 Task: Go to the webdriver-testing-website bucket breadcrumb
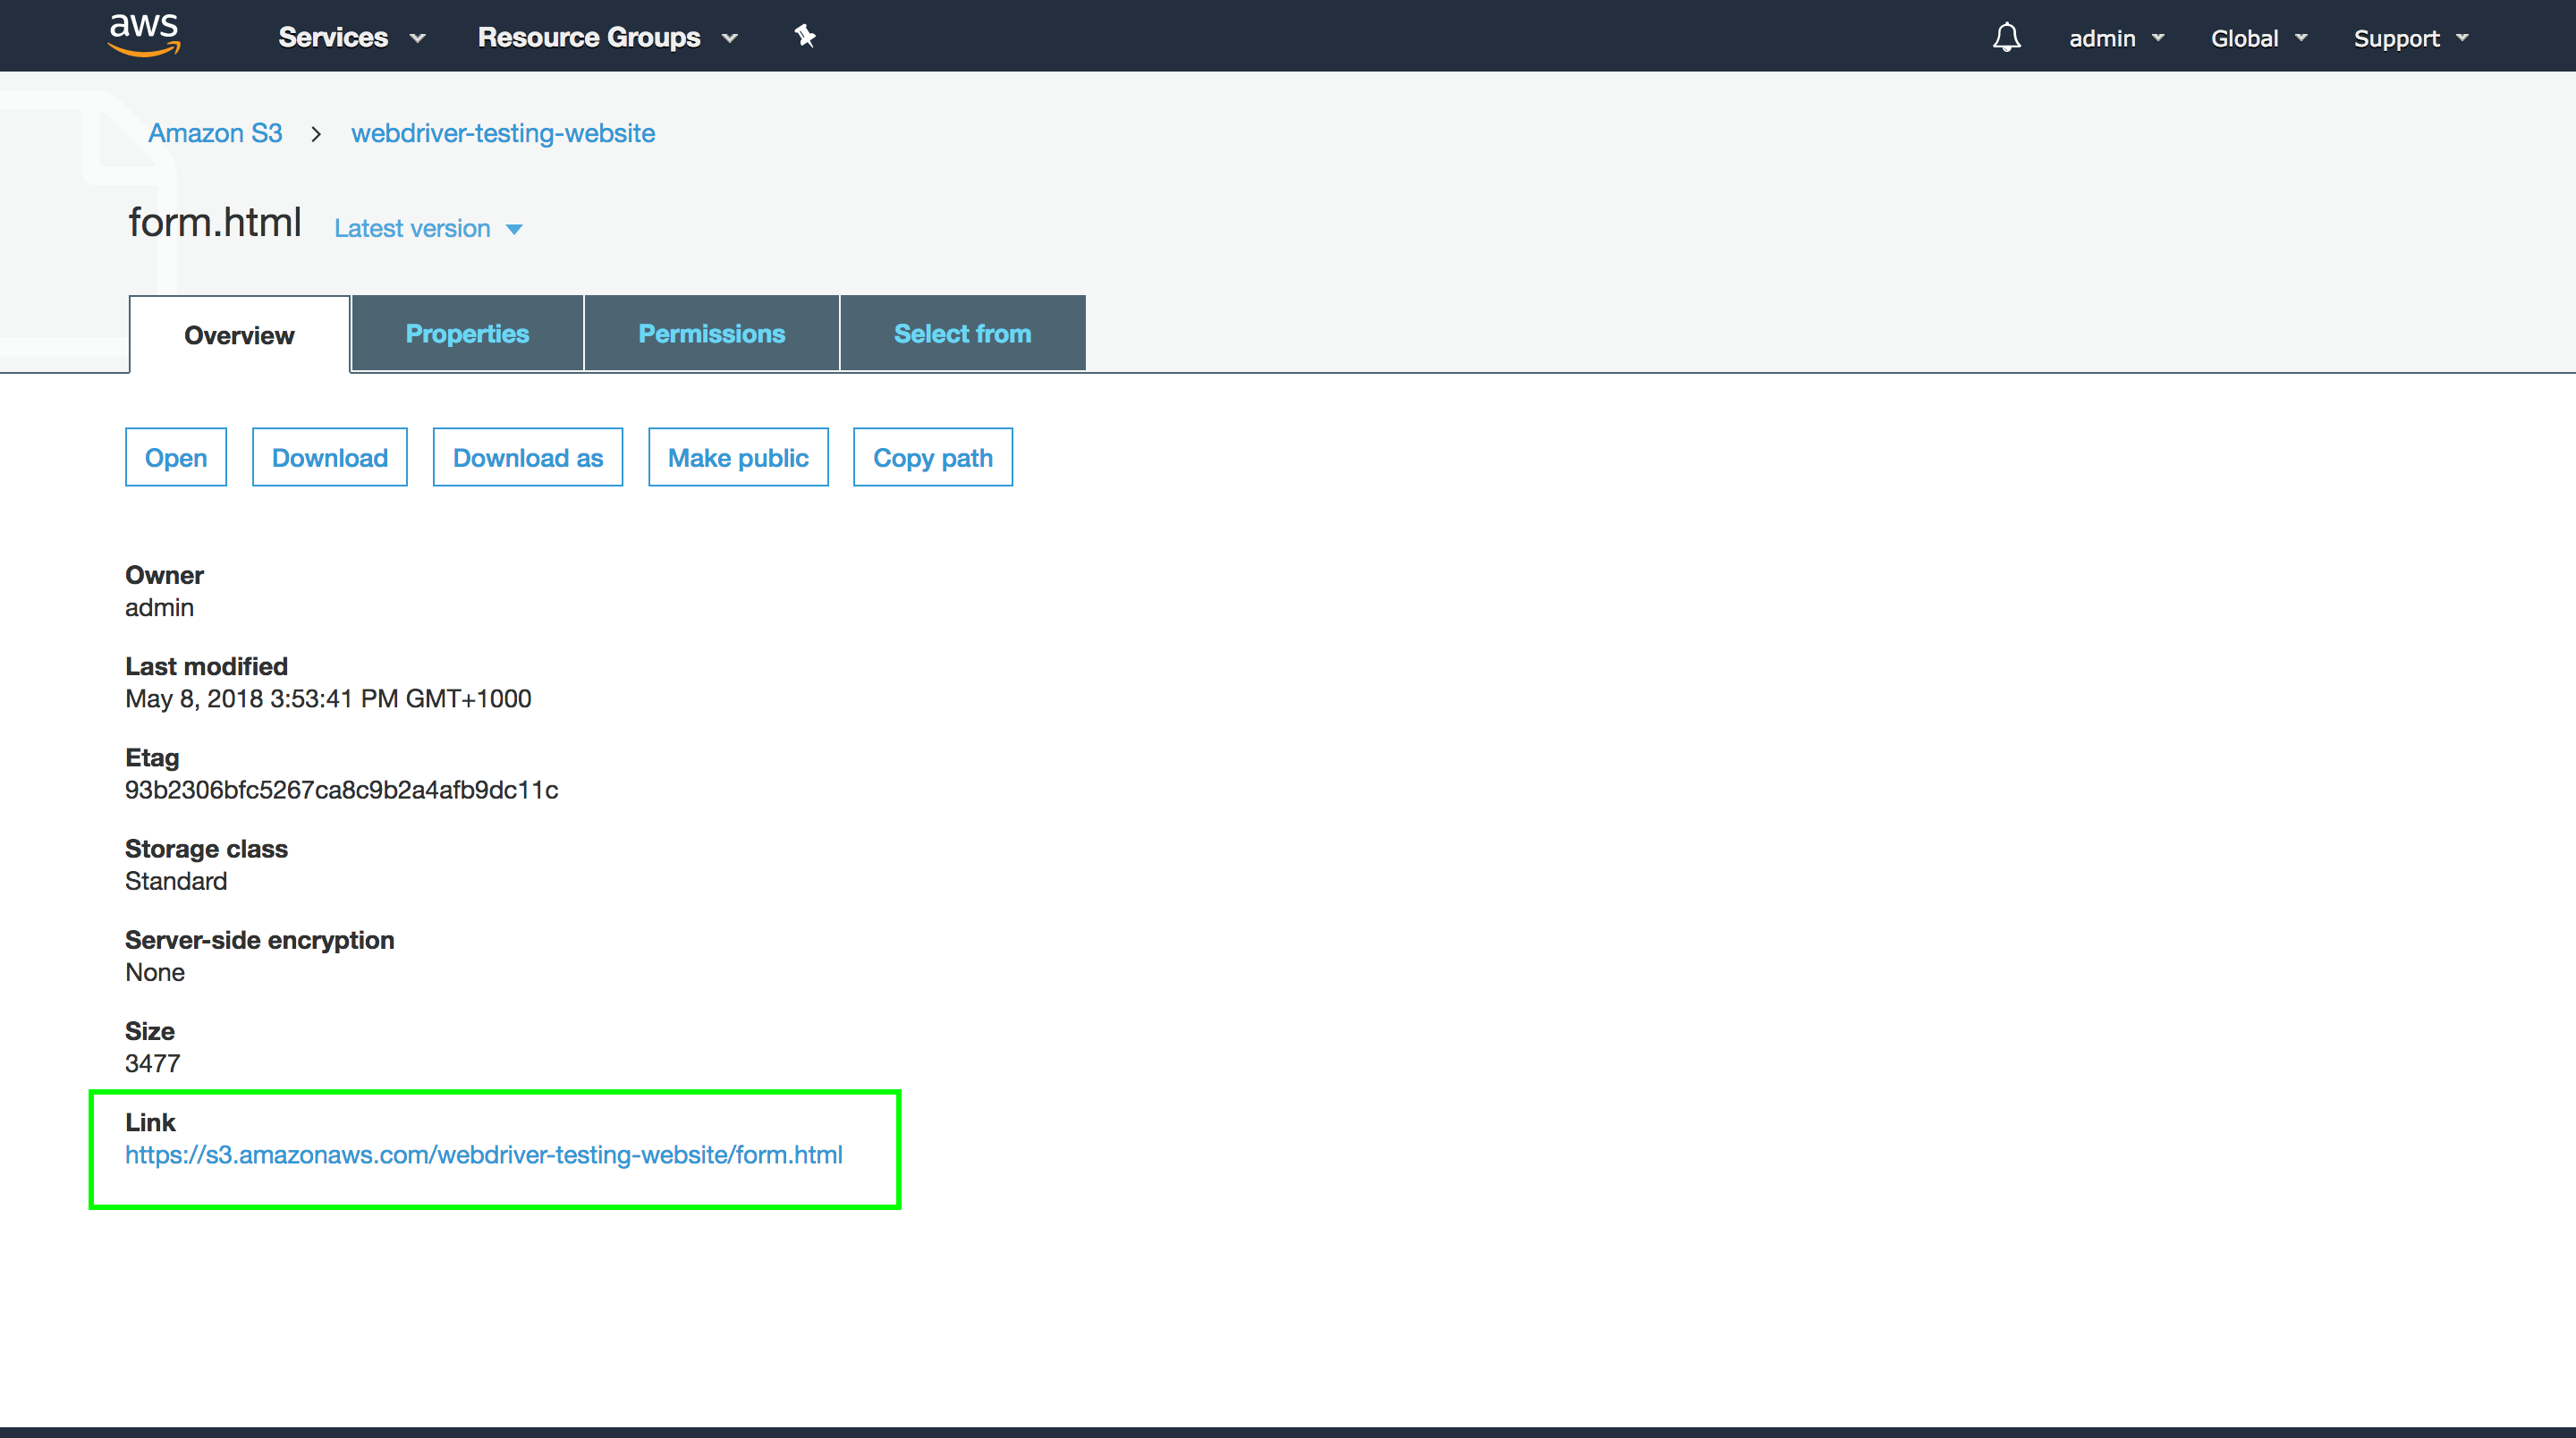pyautogui.click(x=503, y=133)
